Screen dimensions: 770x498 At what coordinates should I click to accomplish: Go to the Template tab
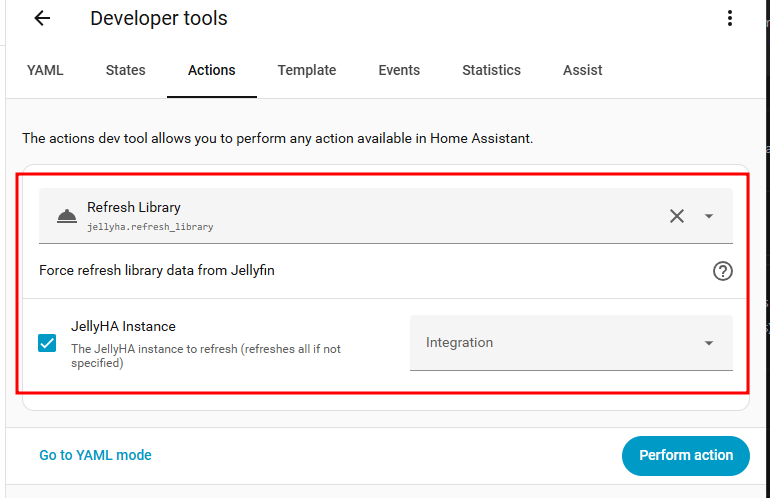pos(307,70)
